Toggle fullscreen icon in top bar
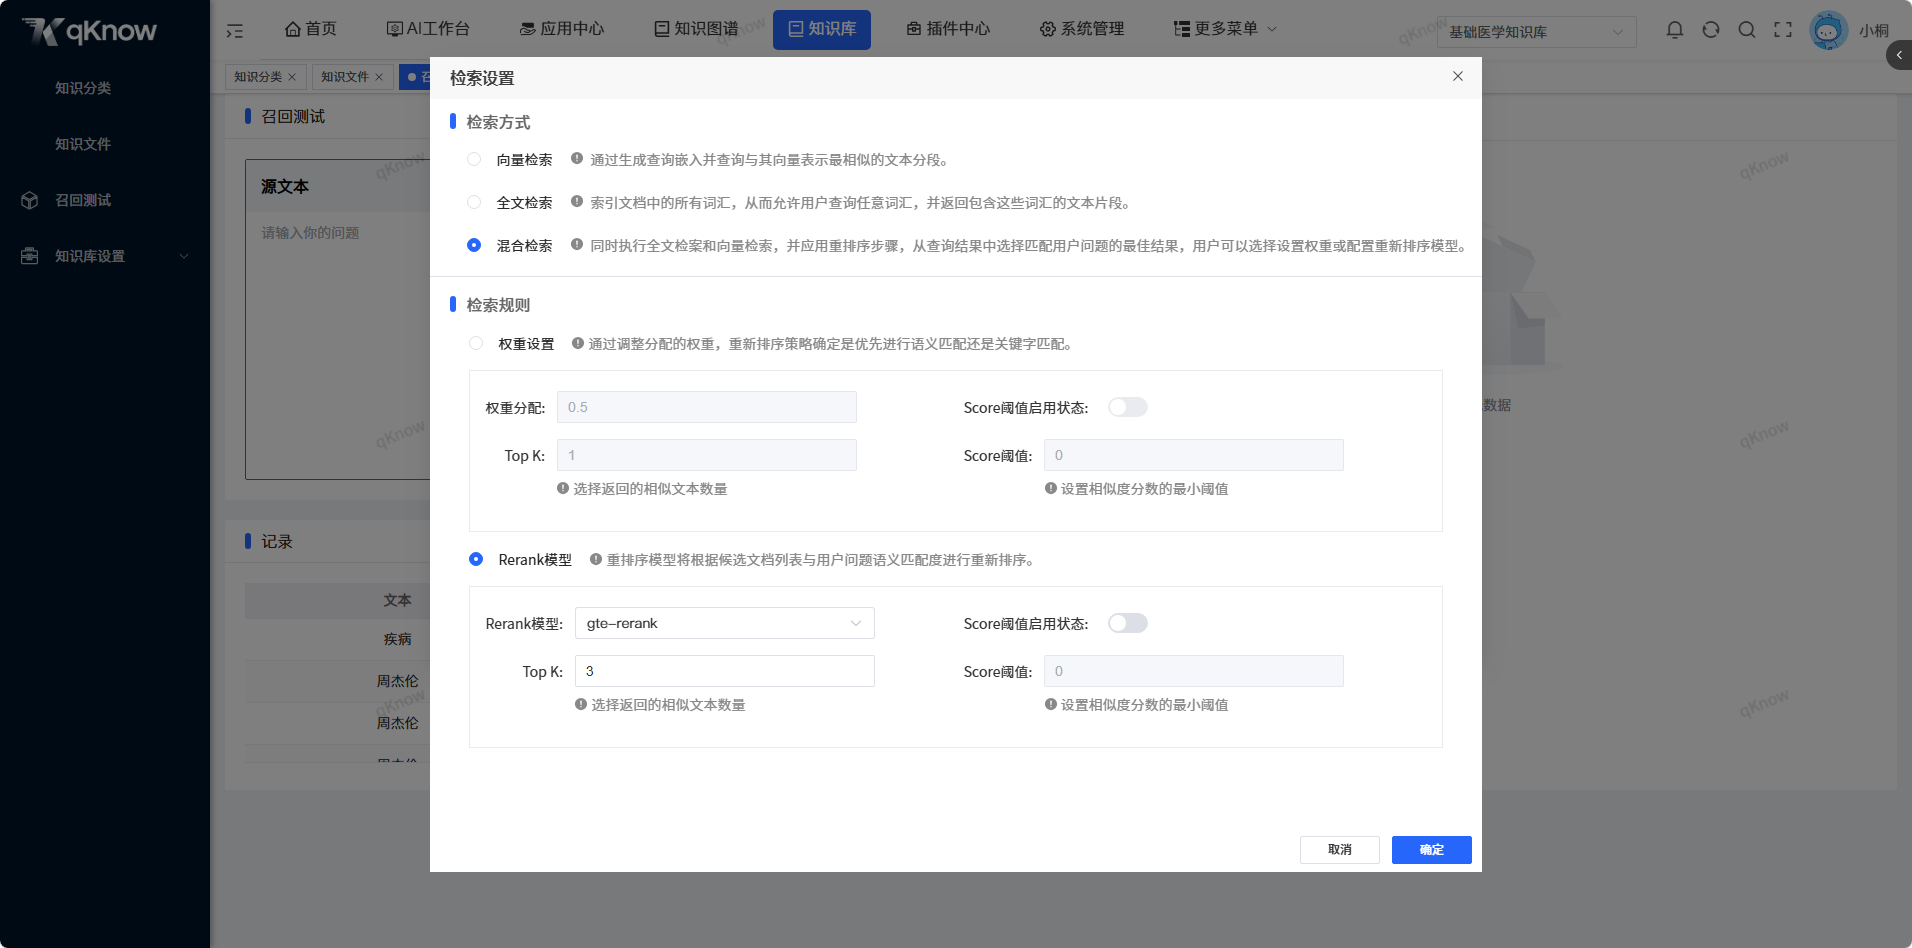Screen dimensions: 1912x948 coord(1783,30)
